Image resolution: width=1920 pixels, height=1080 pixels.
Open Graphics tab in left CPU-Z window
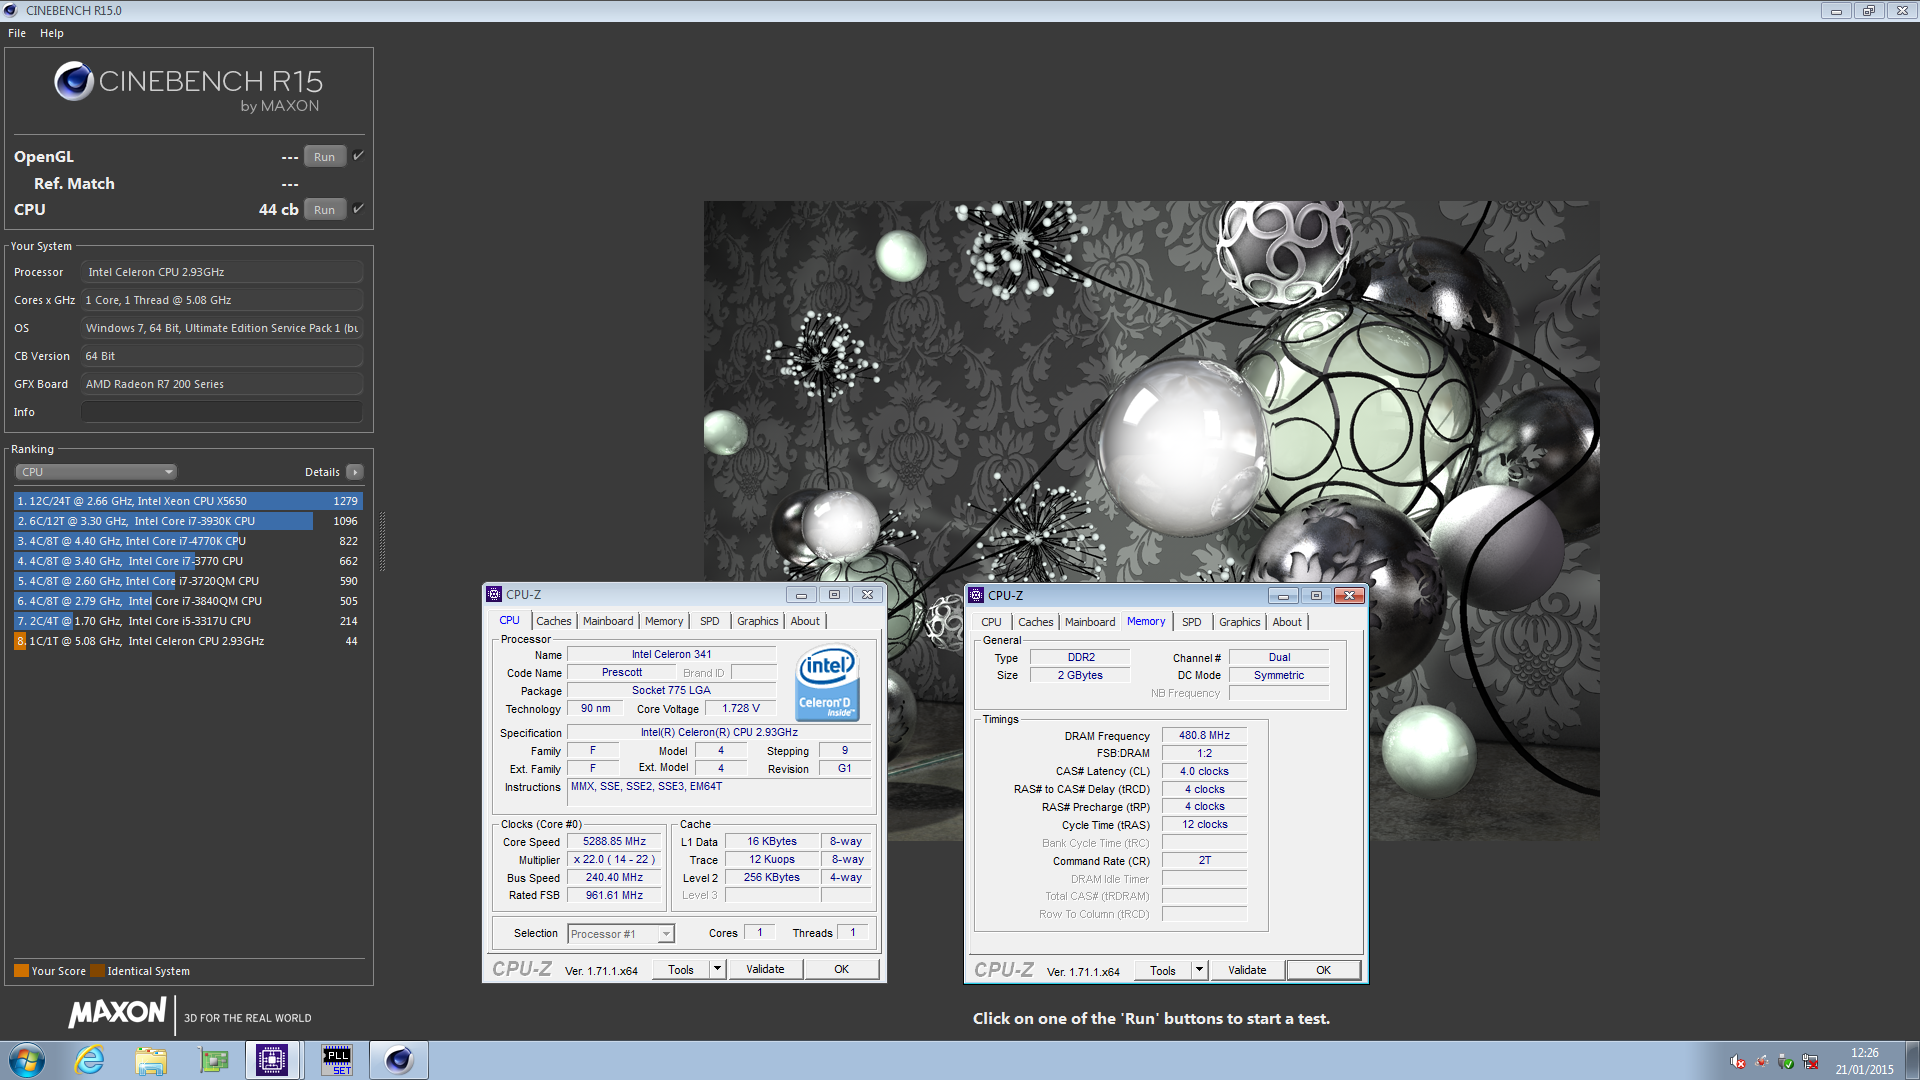pyautogui.click(x=758, y=621)
